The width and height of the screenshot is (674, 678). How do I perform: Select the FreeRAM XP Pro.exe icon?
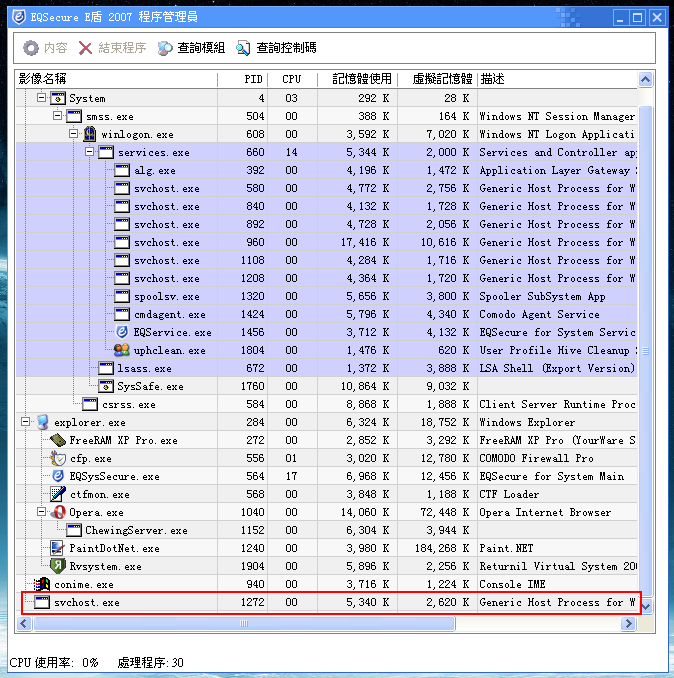[x=58, y=440]
